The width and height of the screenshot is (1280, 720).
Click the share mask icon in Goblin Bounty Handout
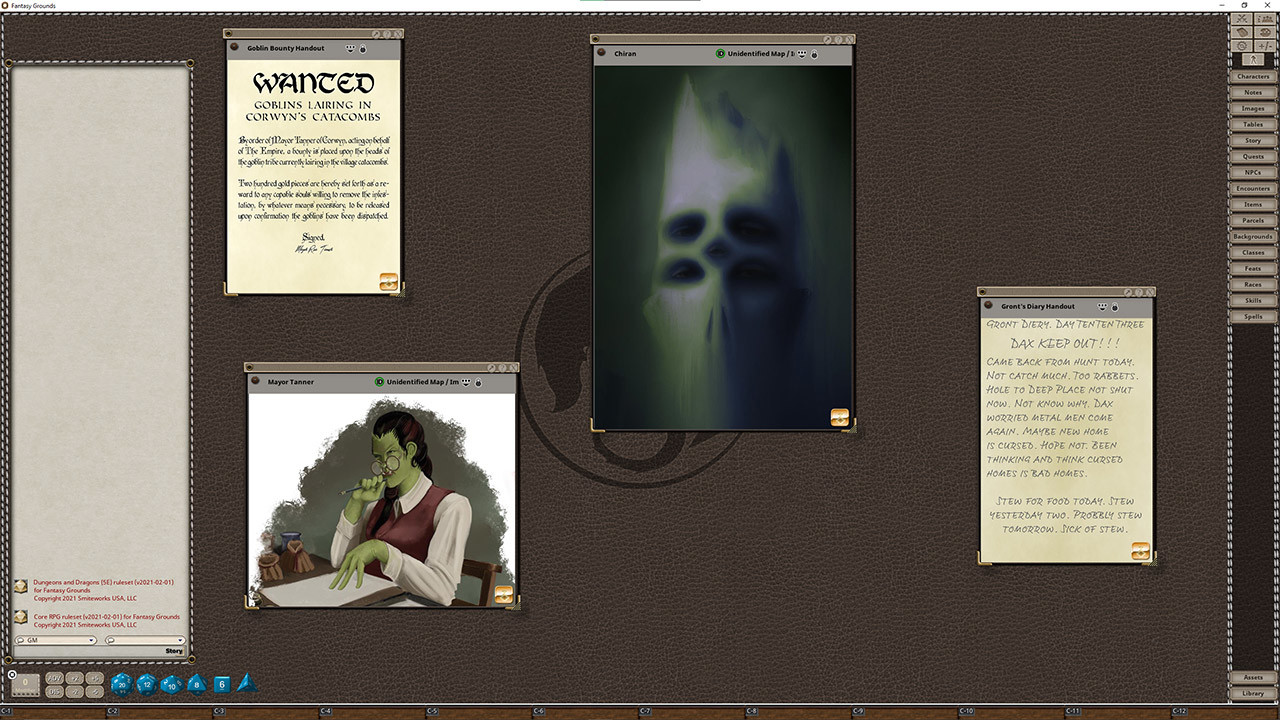350,48
